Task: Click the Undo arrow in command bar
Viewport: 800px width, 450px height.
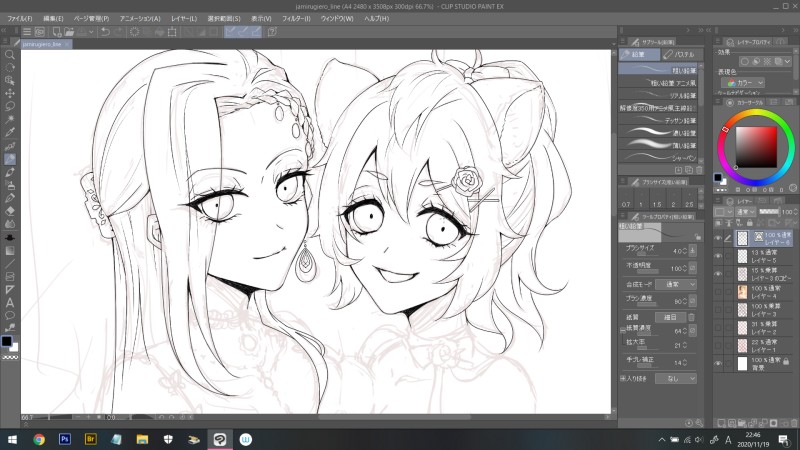Action: click(x=105, y=32)
